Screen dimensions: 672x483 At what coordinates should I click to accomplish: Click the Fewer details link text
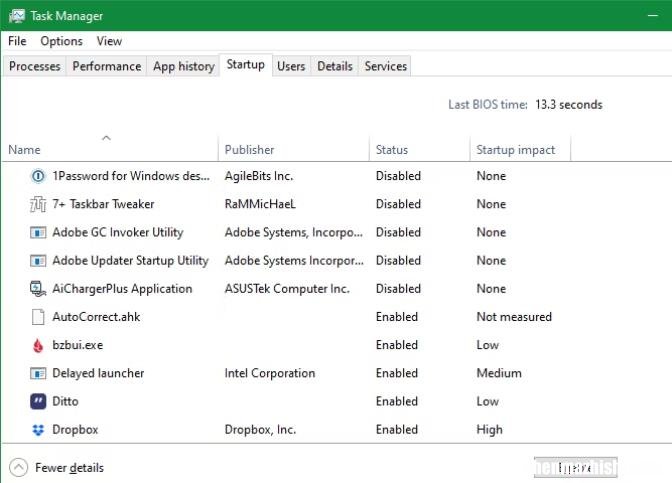click(x=69, y=468)
